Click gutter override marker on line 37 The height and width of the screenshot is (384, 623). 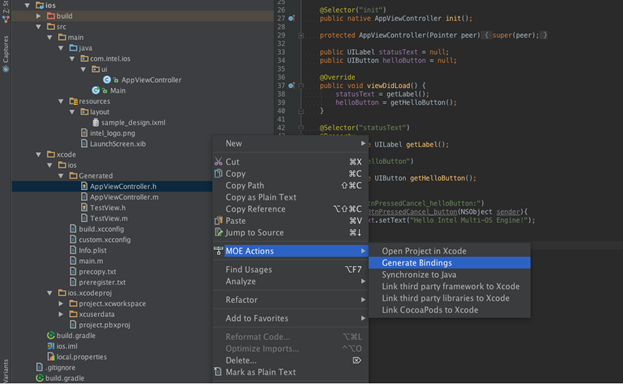pyautogui.click(x=292, y=85)
